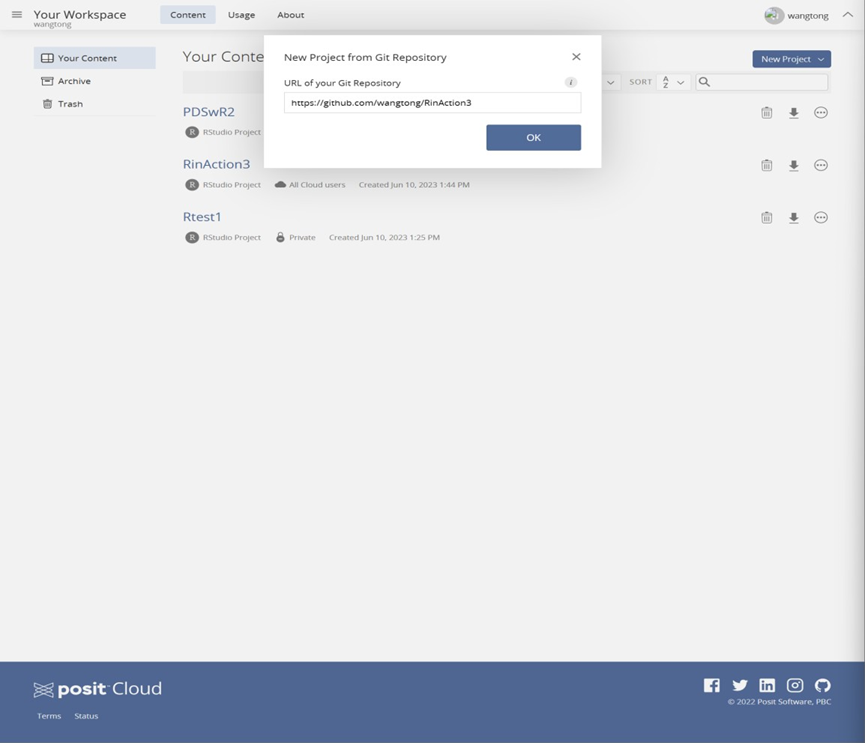Open the hamburger navigation menu

click(x=17, y=14)
